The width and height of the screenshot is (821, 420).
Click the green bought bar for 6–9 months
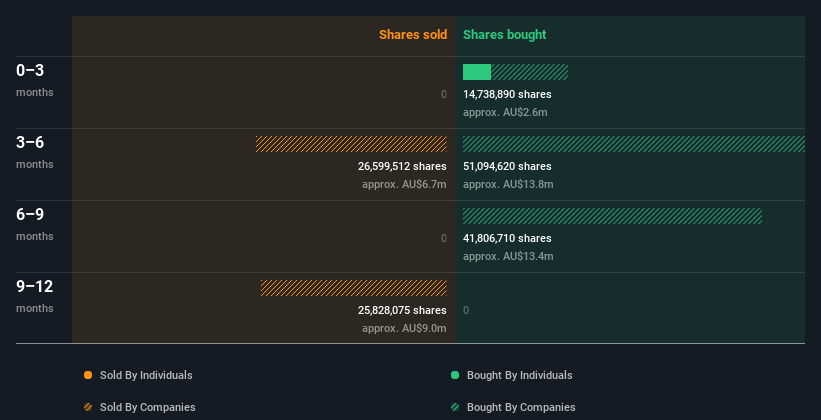click(x=612, y=216)
